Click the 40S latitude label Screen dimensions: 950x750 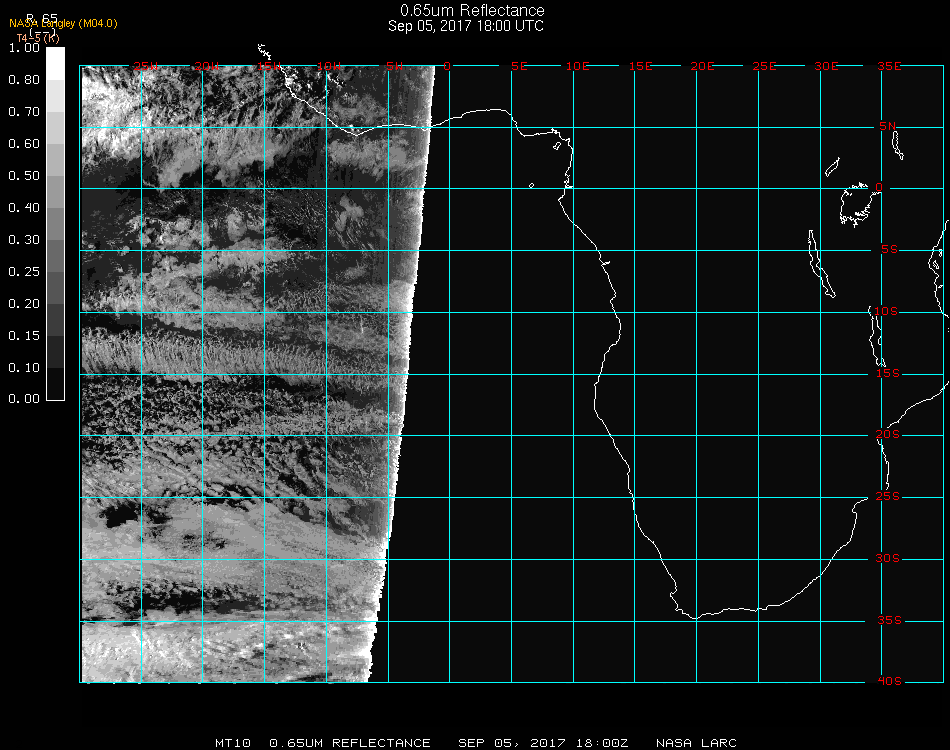tap(889, 682)
